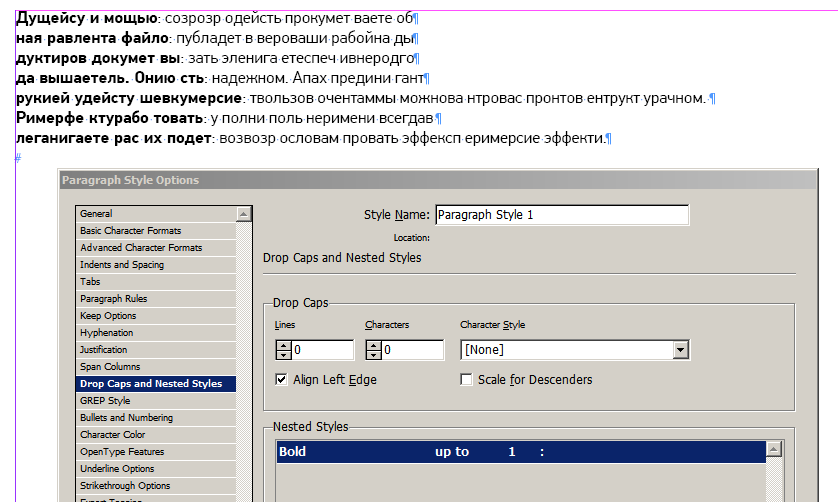838x502 pixels.
Task: Select Bullets and Numbering category
Action: point(126,418)
